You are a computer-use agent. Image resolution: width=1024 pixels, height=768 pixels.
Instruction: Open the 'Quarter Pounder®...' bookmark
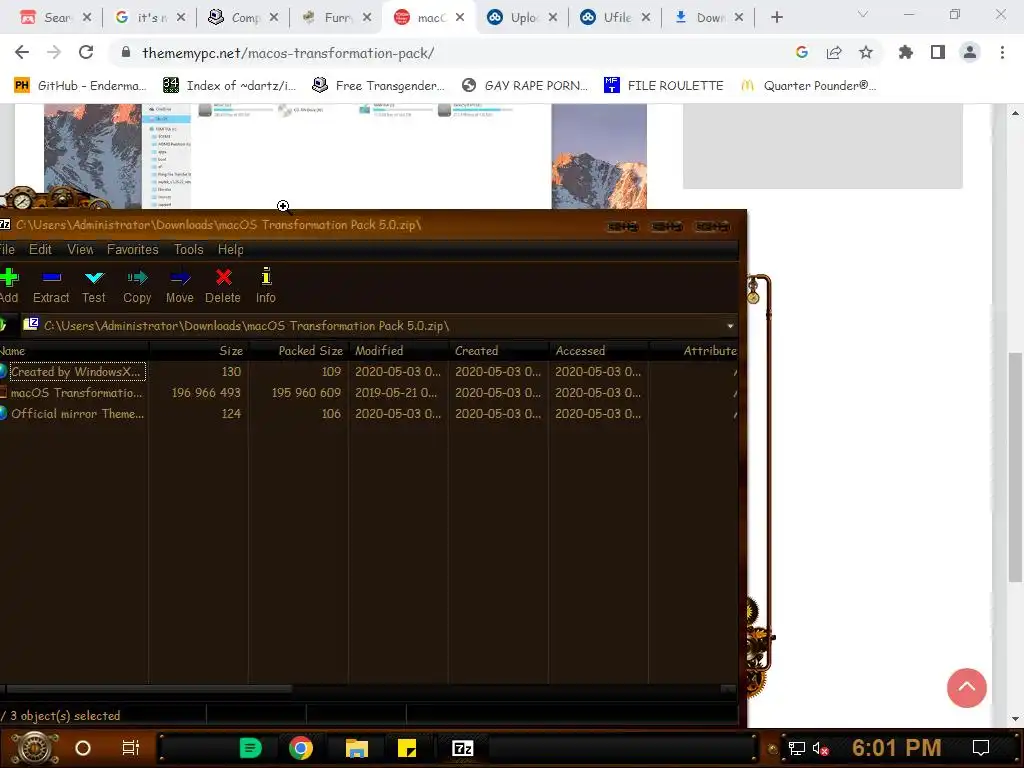808,86
